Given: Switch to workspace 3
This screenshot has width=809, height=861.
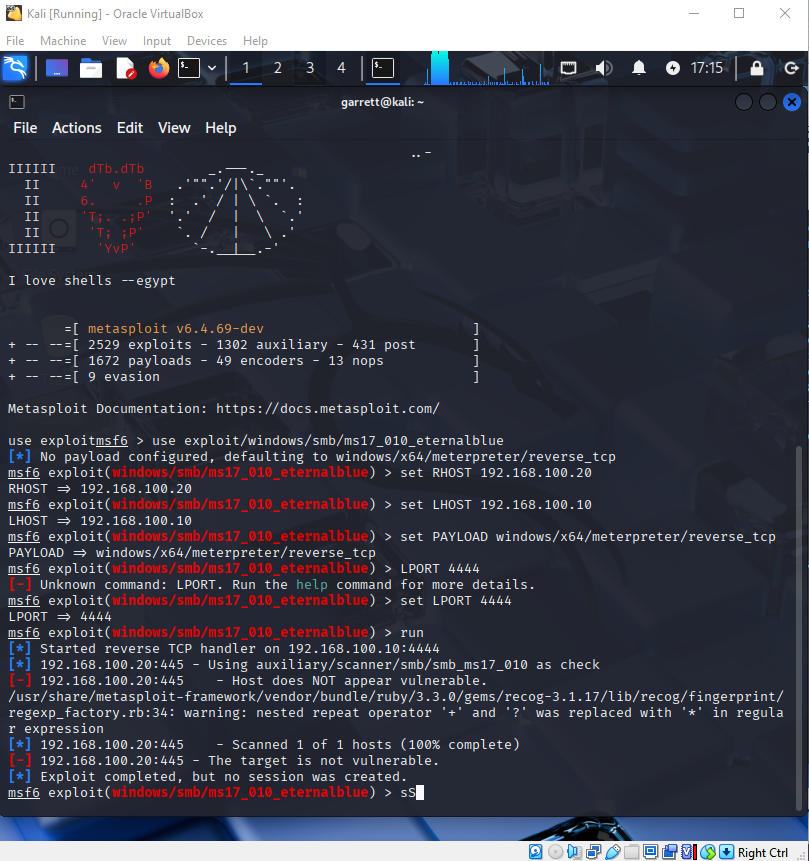Looking at the screenshot, I should tap(310, 68).
